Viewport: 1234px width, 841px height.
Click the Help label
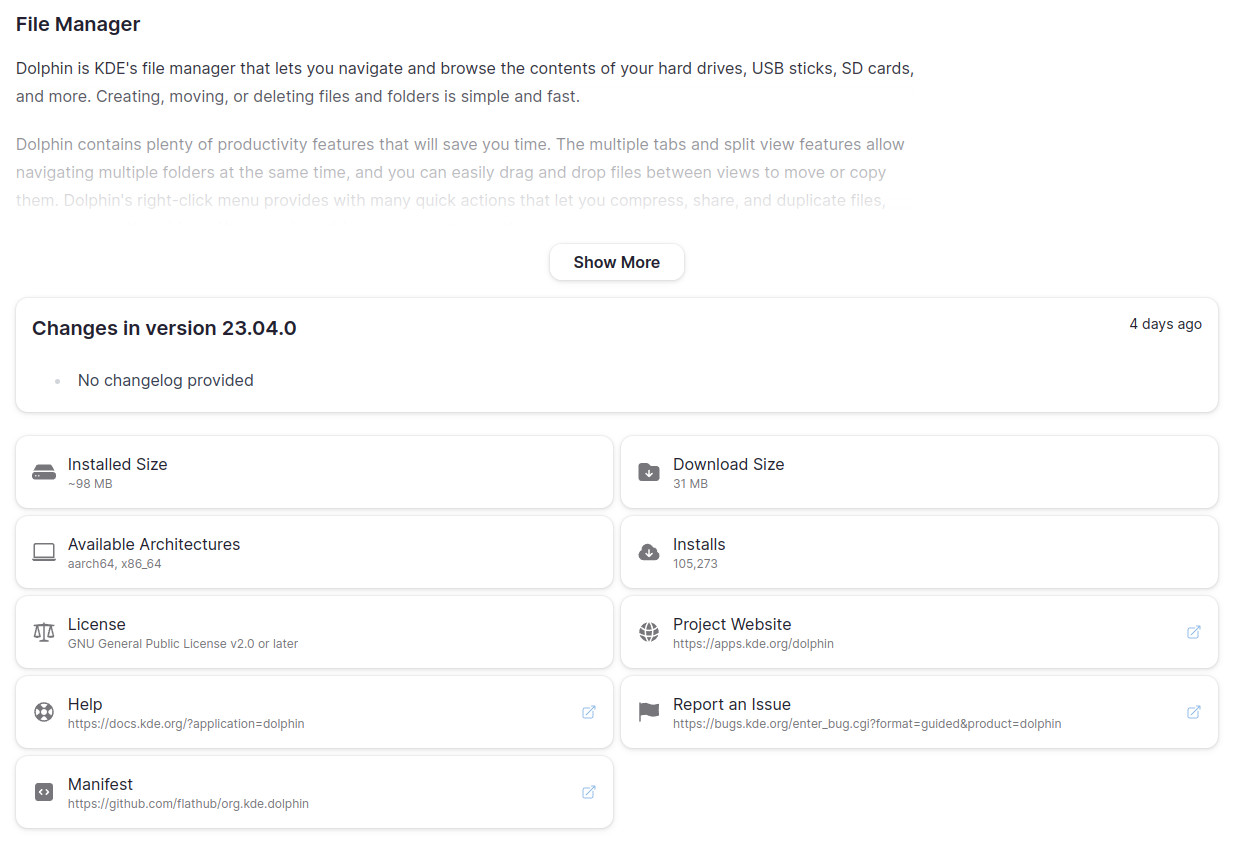pyautogui.click(x=85, y=704)
